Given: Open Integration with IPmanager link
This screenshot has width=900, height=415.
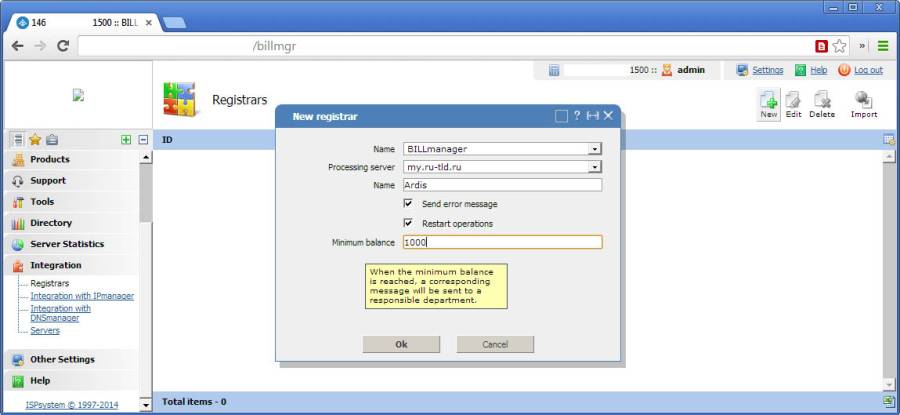Looking at the screenshot, I should 82,296.
